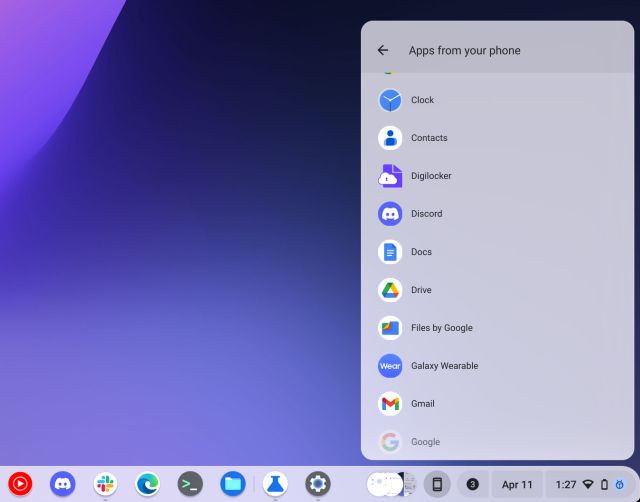The image size is (640, 502).
Task: Click the battery status icon
Action: pos(604,484)
